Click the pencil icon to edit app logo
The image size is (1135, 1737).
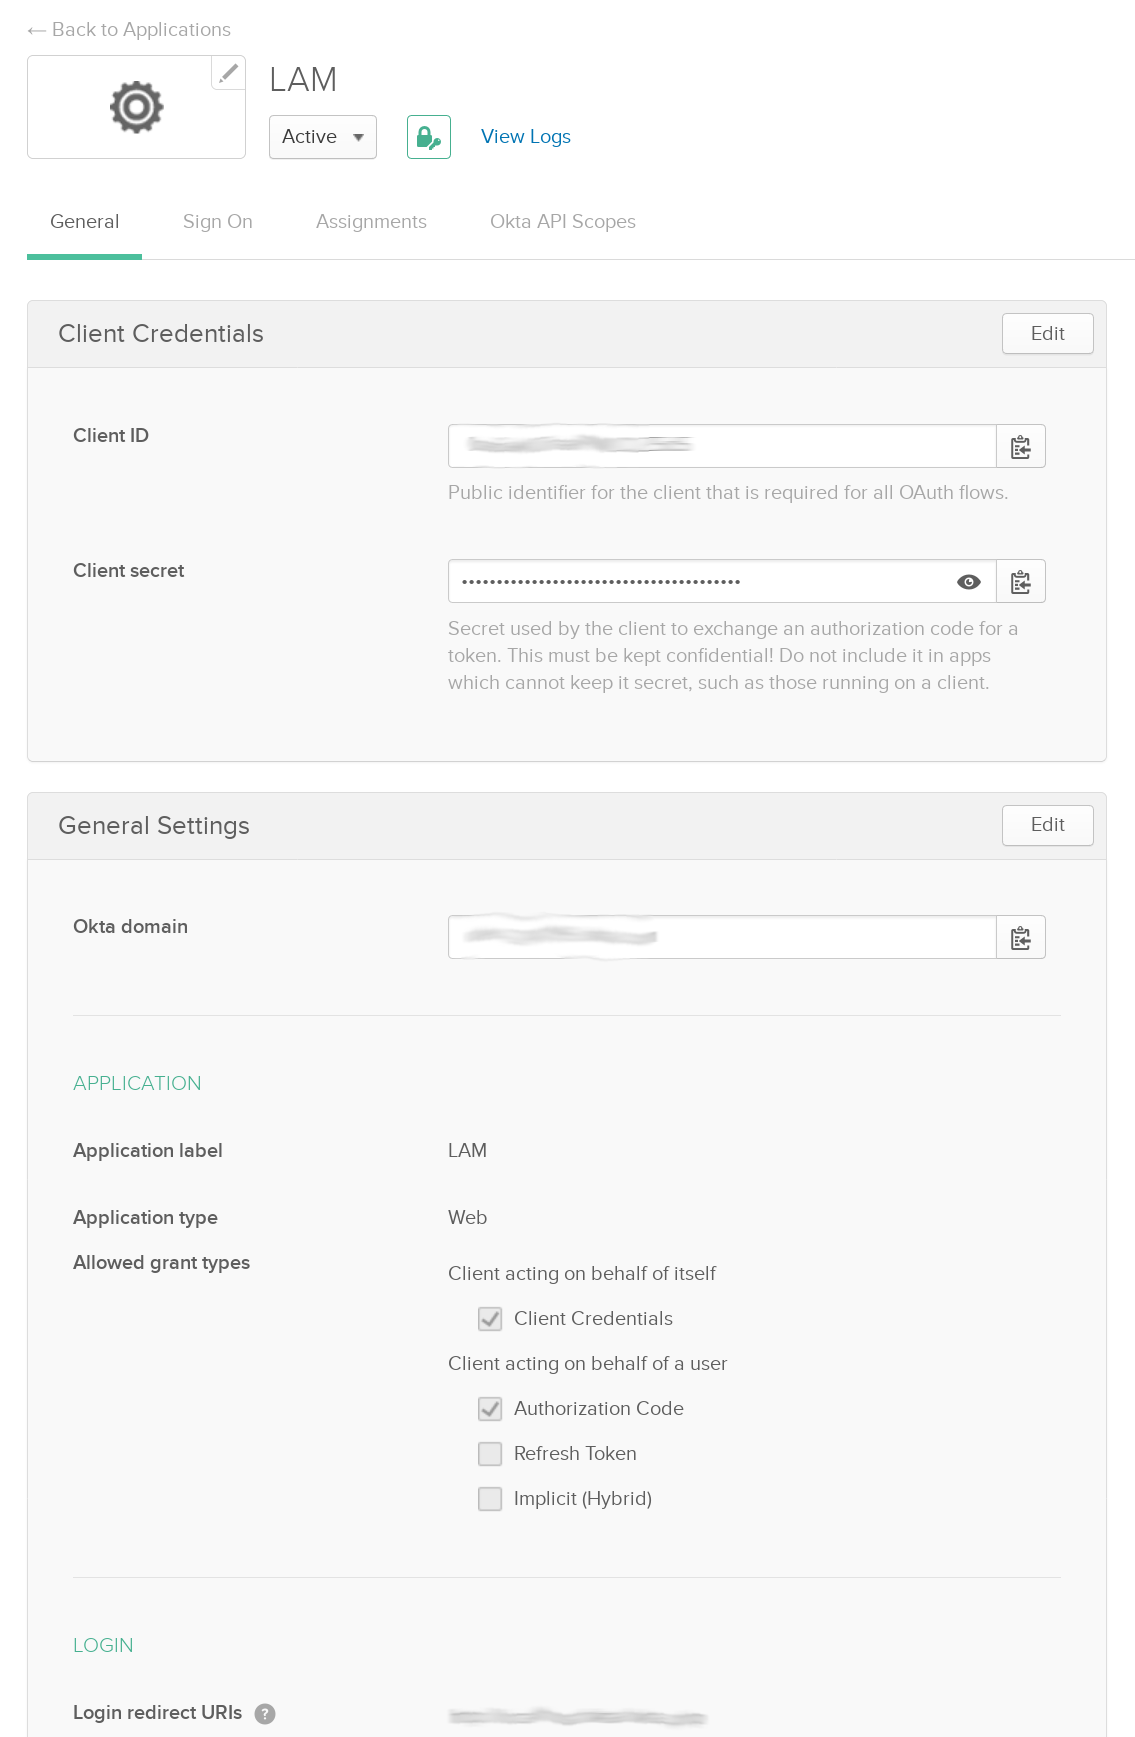(x=229, y=73)
